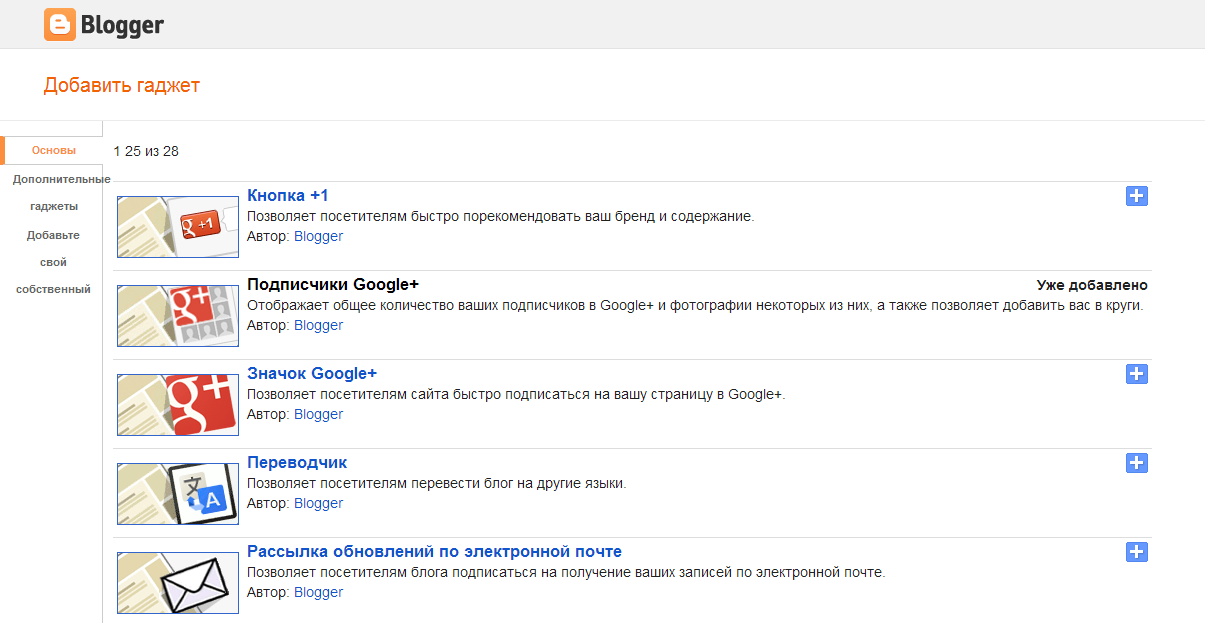The width and height of the screenshot is (1205, 623).
Task: Open the Добавьте свой собственный tab
Action: click(53, 262)
